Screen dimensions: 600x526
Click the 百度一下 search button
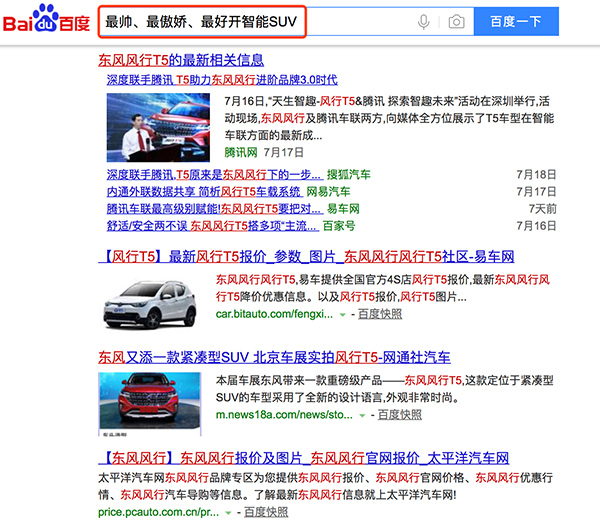[x=516, y=21]
